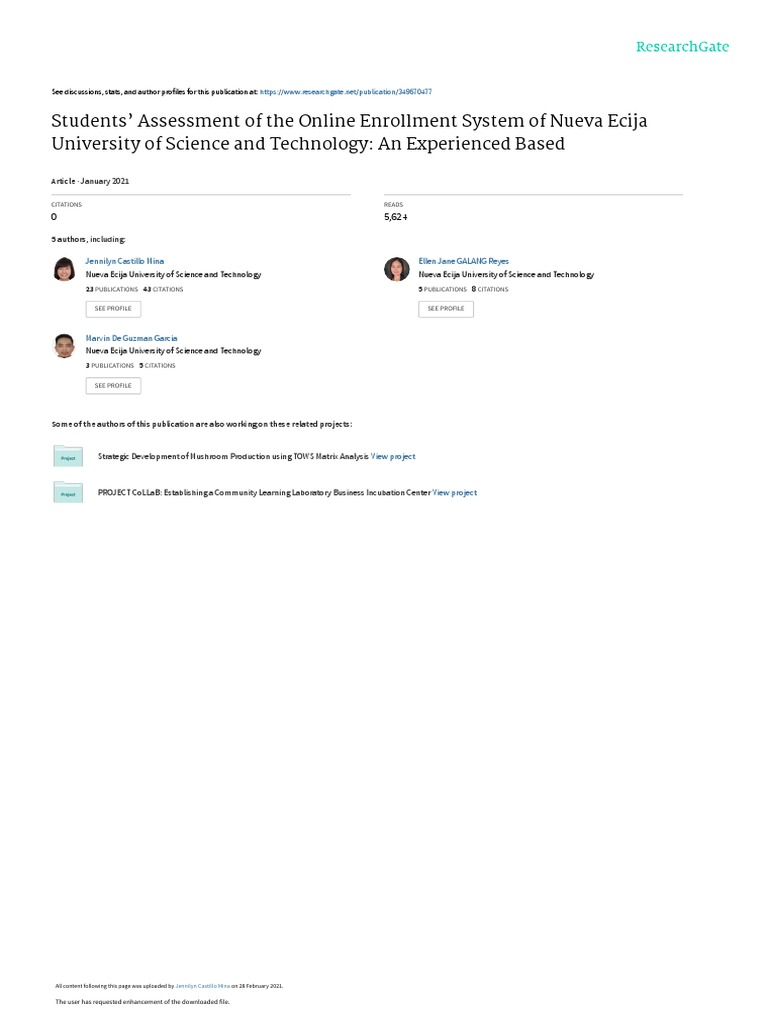Screen dimensions: 768x1024
Task: Click the Reads count value
Action: coord(395,216)
